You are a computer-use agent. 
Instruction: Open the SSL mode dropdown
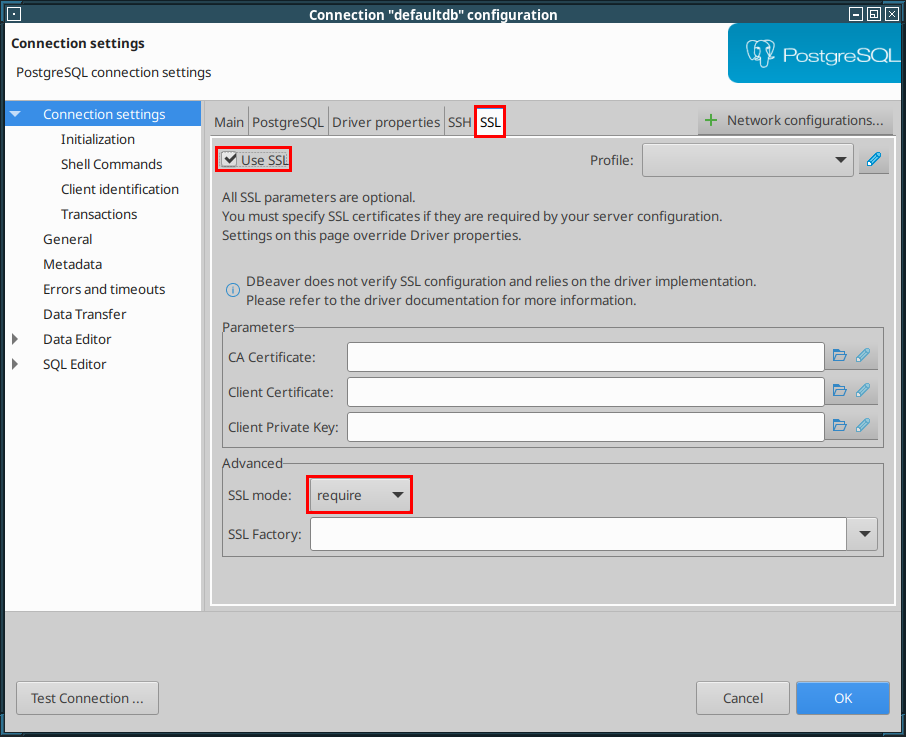click(x=359, y=495)
